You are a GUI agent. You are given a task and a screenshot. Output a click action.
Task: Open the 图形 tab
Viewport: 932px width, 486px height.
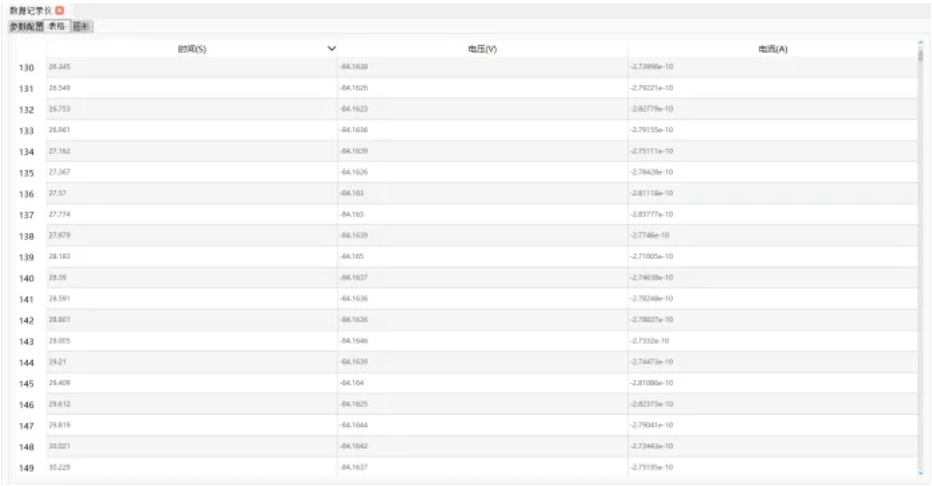click(82, 27)
